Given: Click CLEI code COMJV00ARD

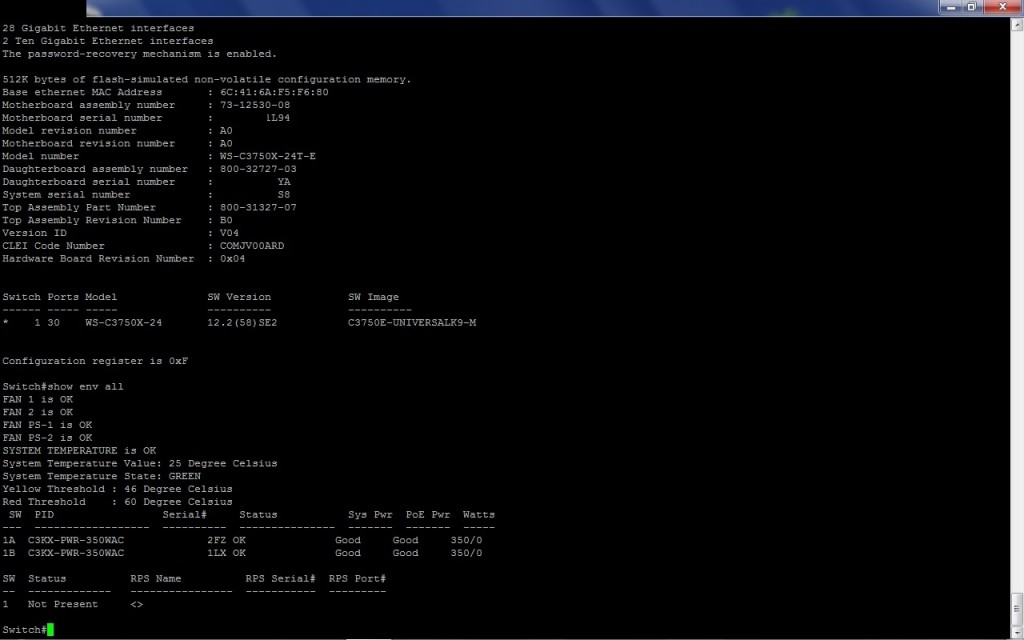Looking at the screenshot, I should pos(252,246).
